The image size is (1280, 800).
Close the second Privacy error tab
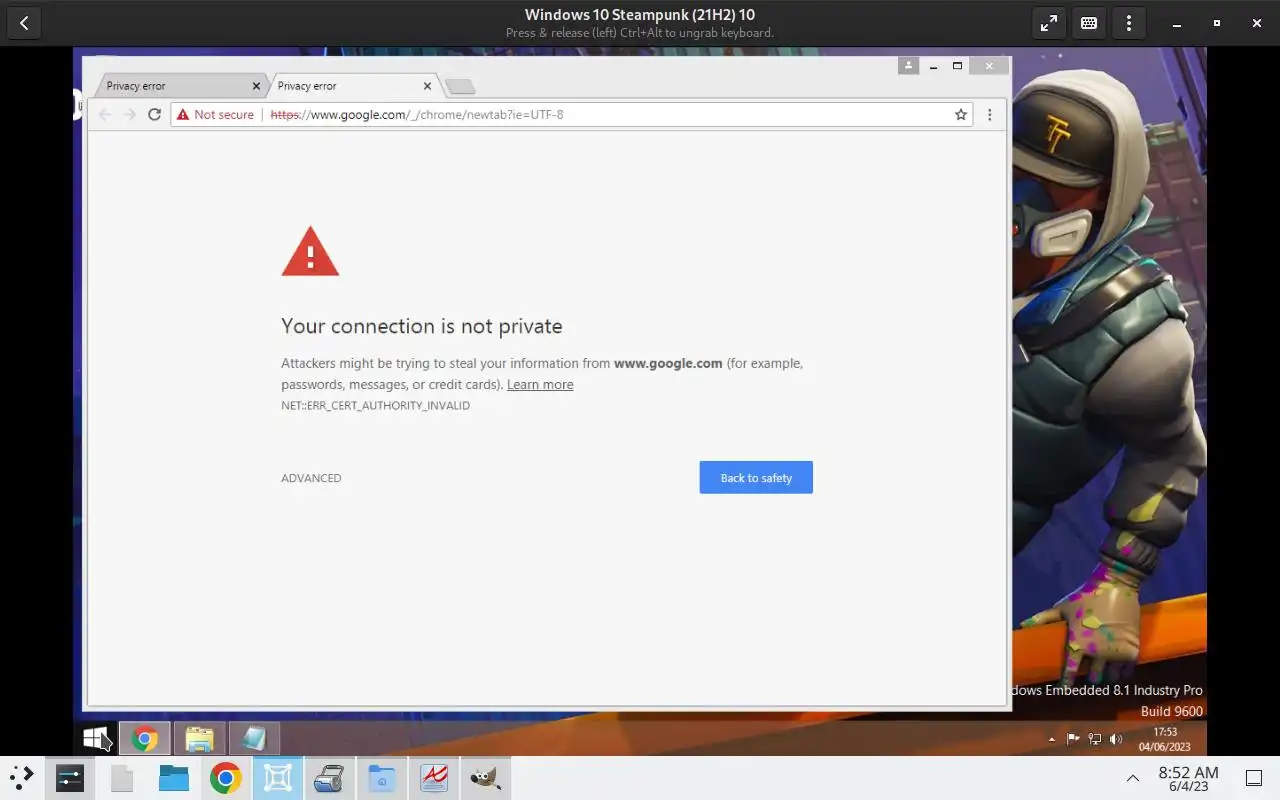[428, 86]
